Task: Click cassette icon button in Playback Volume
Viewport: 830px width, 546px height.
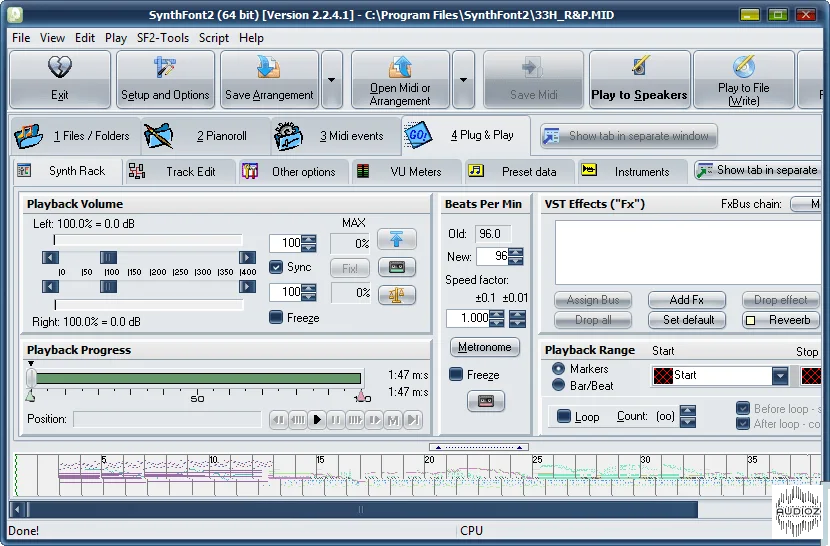Action: [396, 267]
